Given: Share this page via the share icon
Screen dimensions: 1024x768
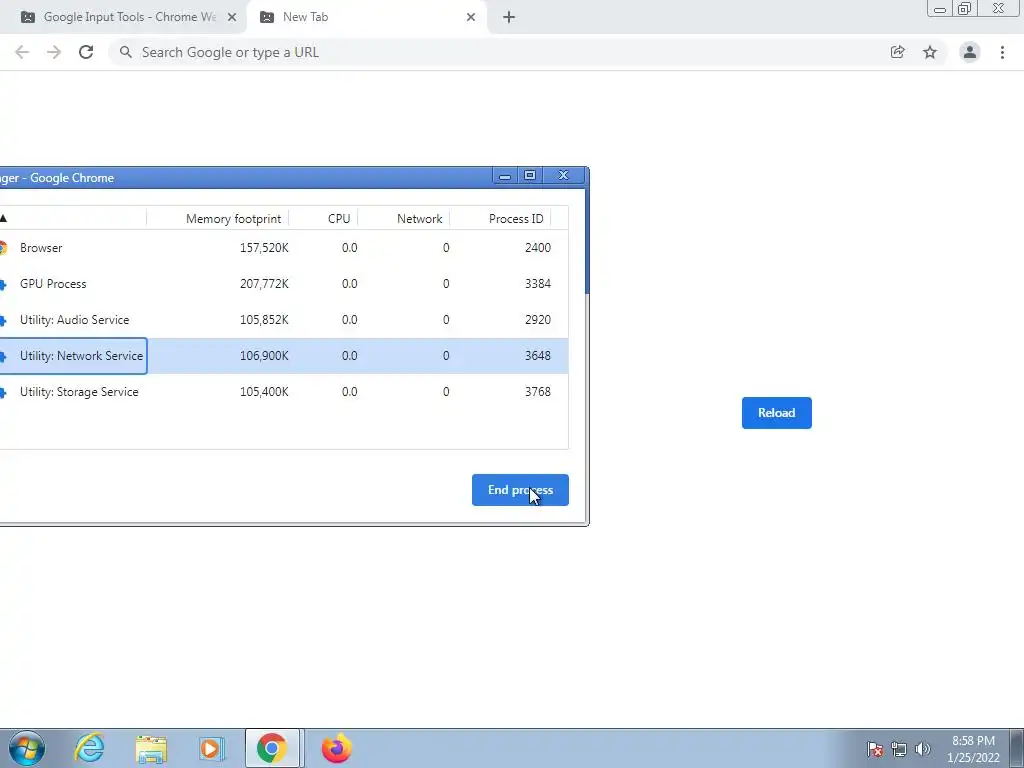Looking at the screenshot, I should point(897,52).
